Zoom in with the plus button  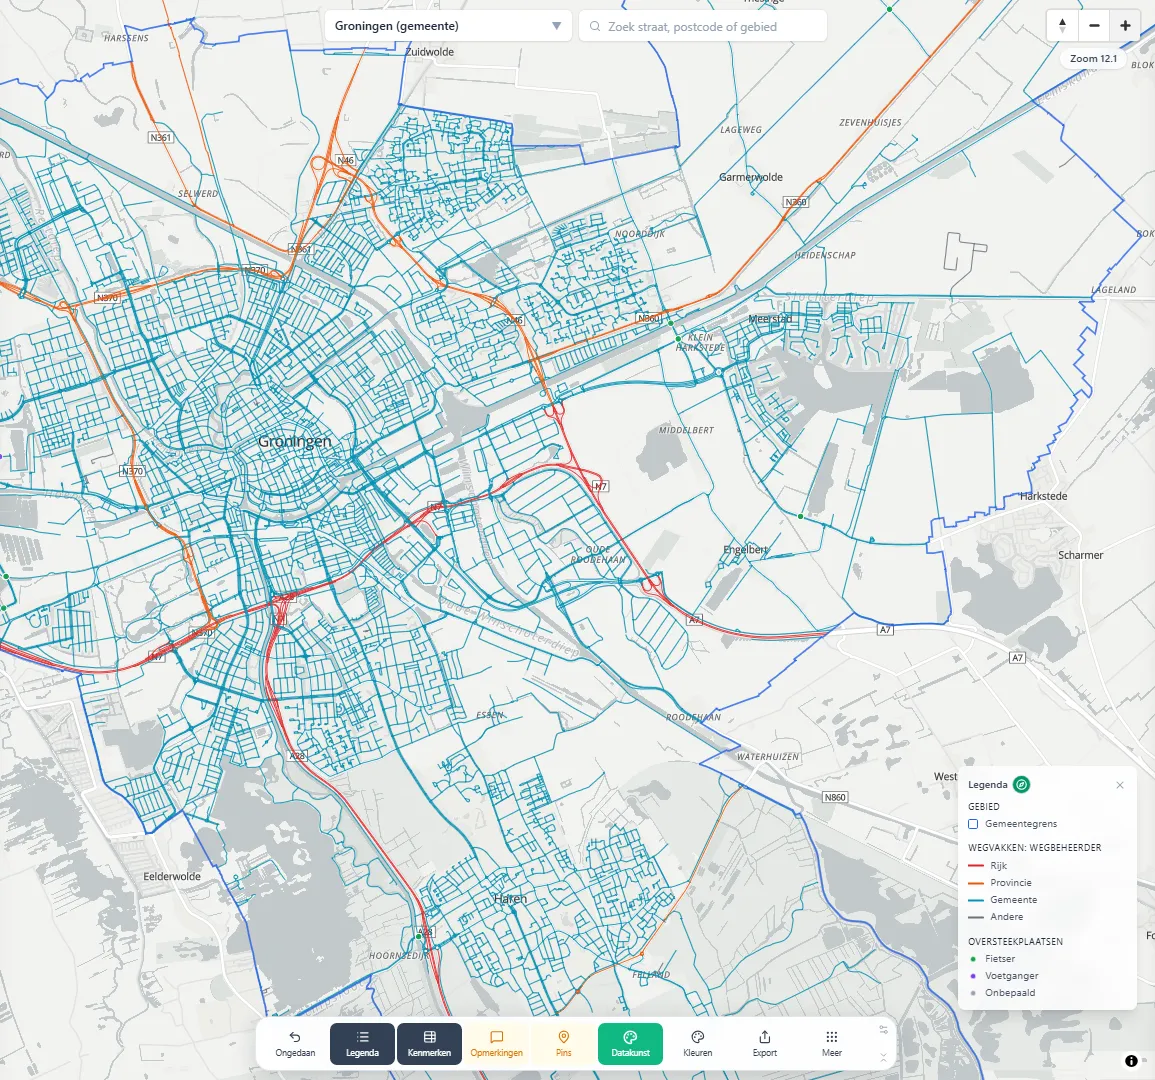coord(1125,26)
